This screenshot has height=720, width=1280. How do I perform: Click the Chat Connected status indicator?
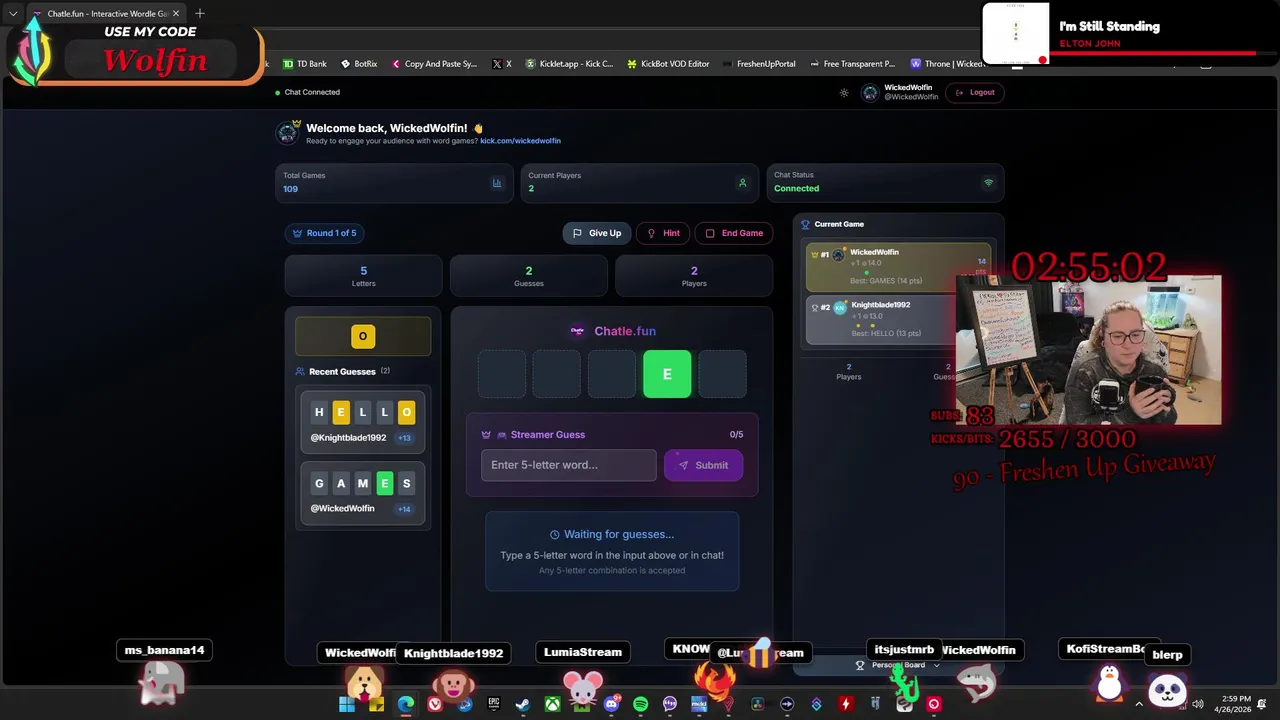pos(308,92)
